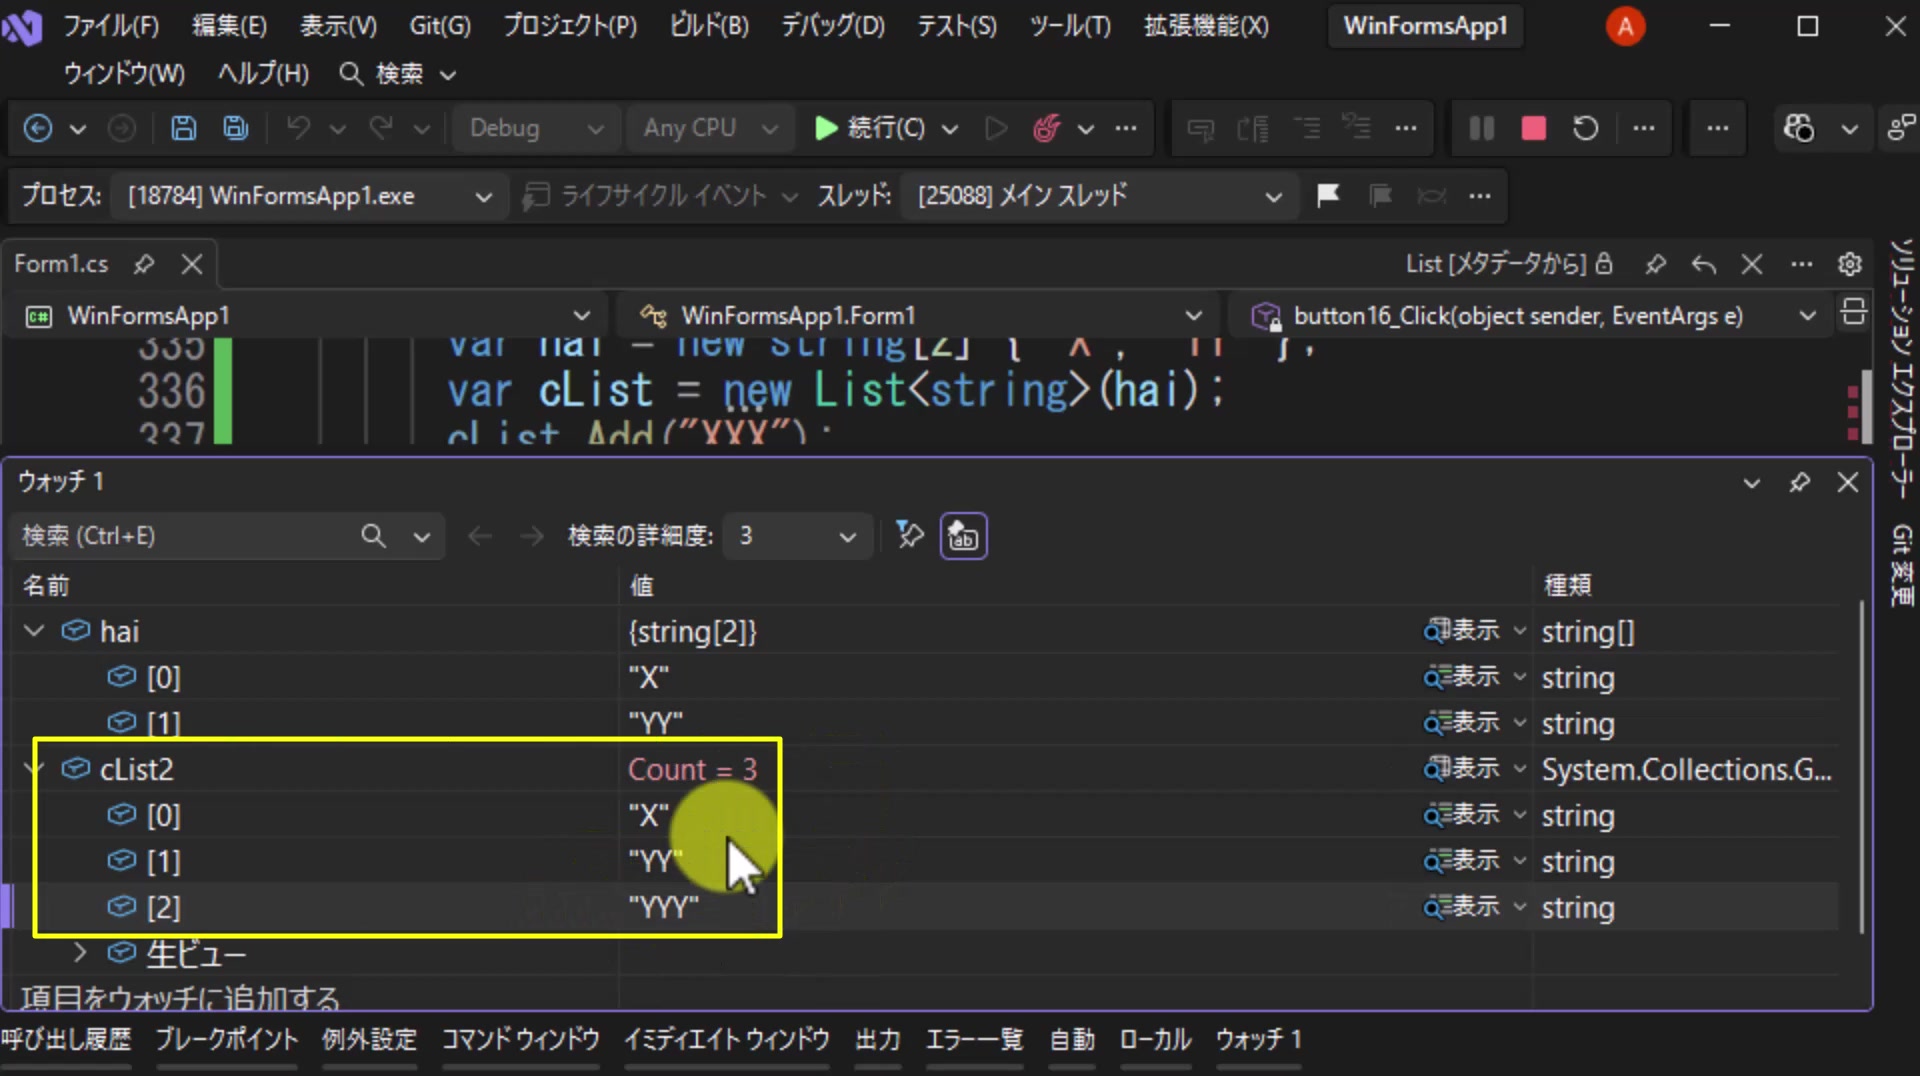Screen dimensions: 1920x1076
Task: Click the Save file icon
Action: tap(183, 128)
